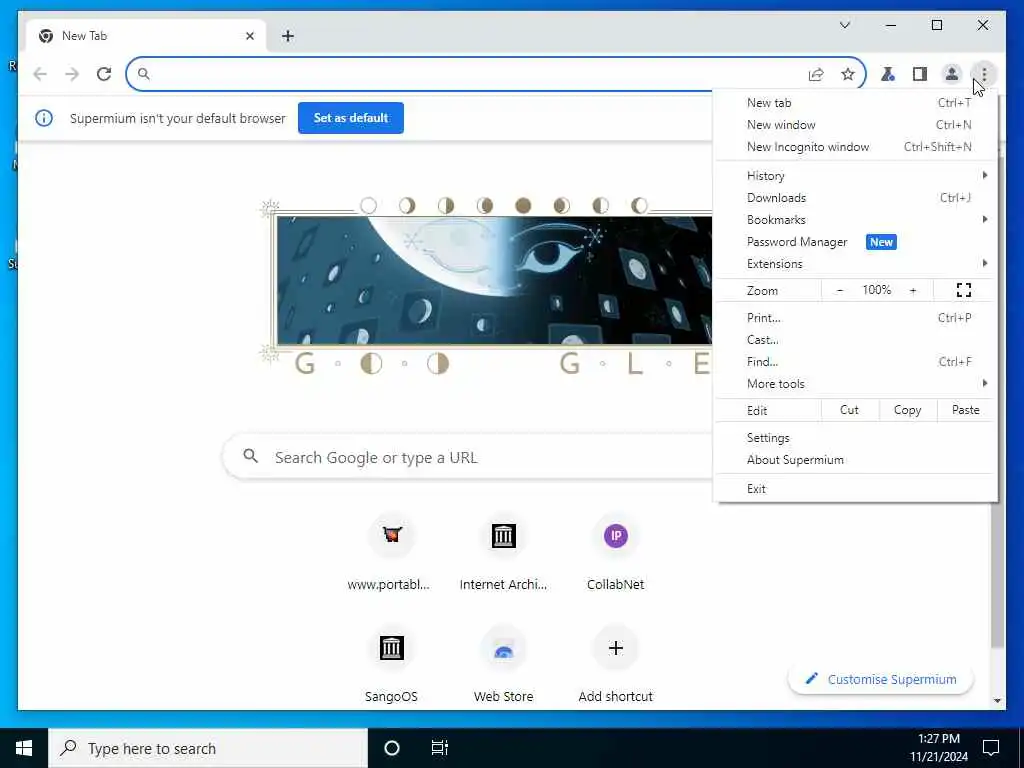Choose New window menu entry
Viewport: 1024px width, 768px height.
(x=856, y=125)
